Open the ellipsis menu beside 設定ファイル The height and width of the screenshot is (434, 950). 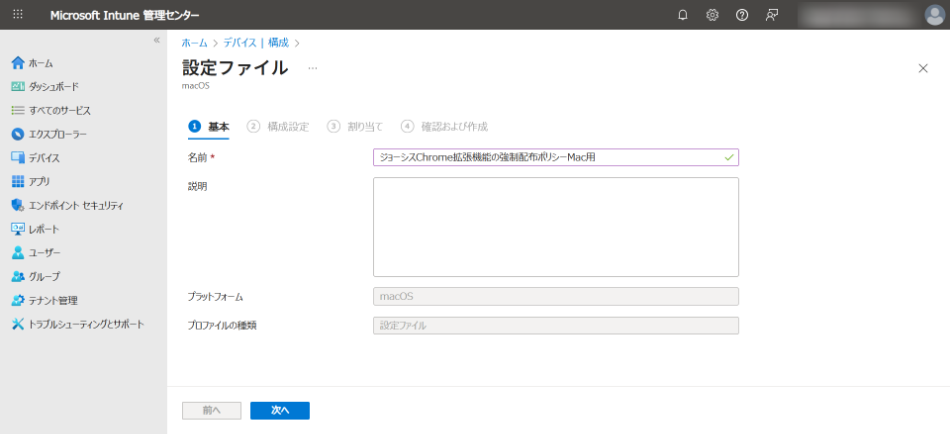pos(312,68)
